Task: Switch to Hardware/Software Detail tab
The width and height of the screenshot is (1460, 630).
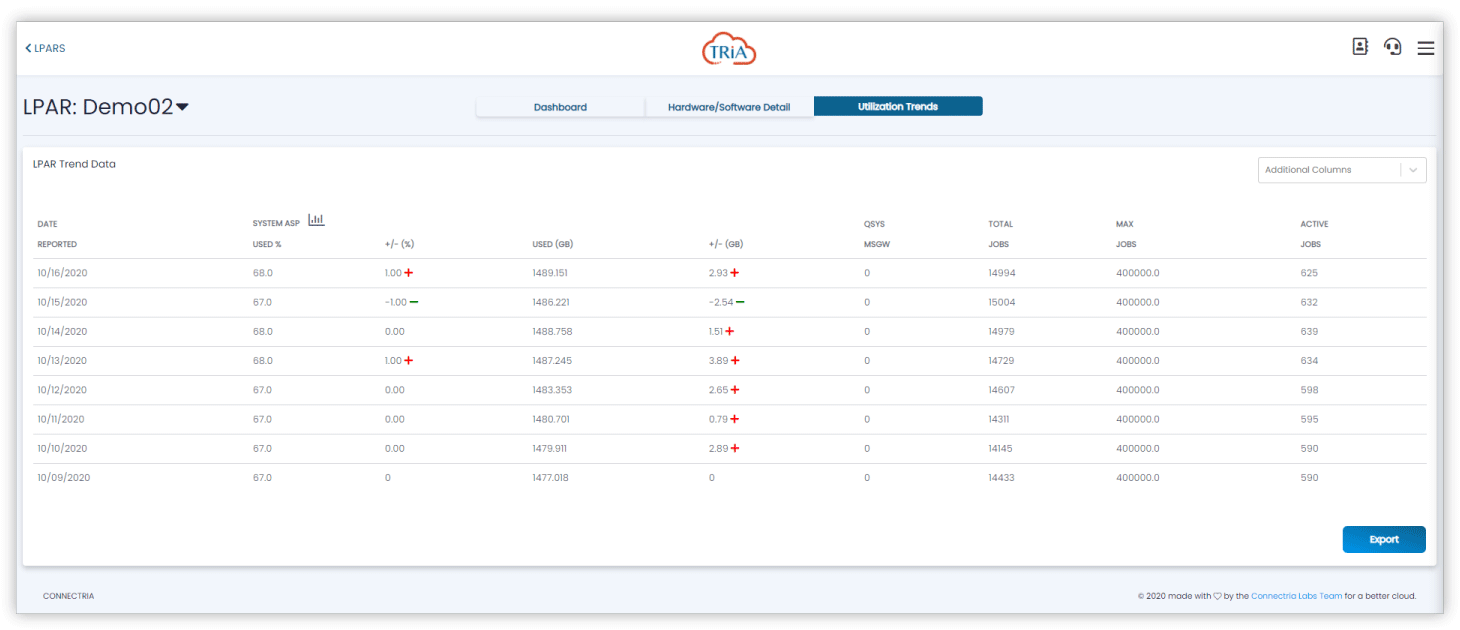Action: click(x=729, y=107)
